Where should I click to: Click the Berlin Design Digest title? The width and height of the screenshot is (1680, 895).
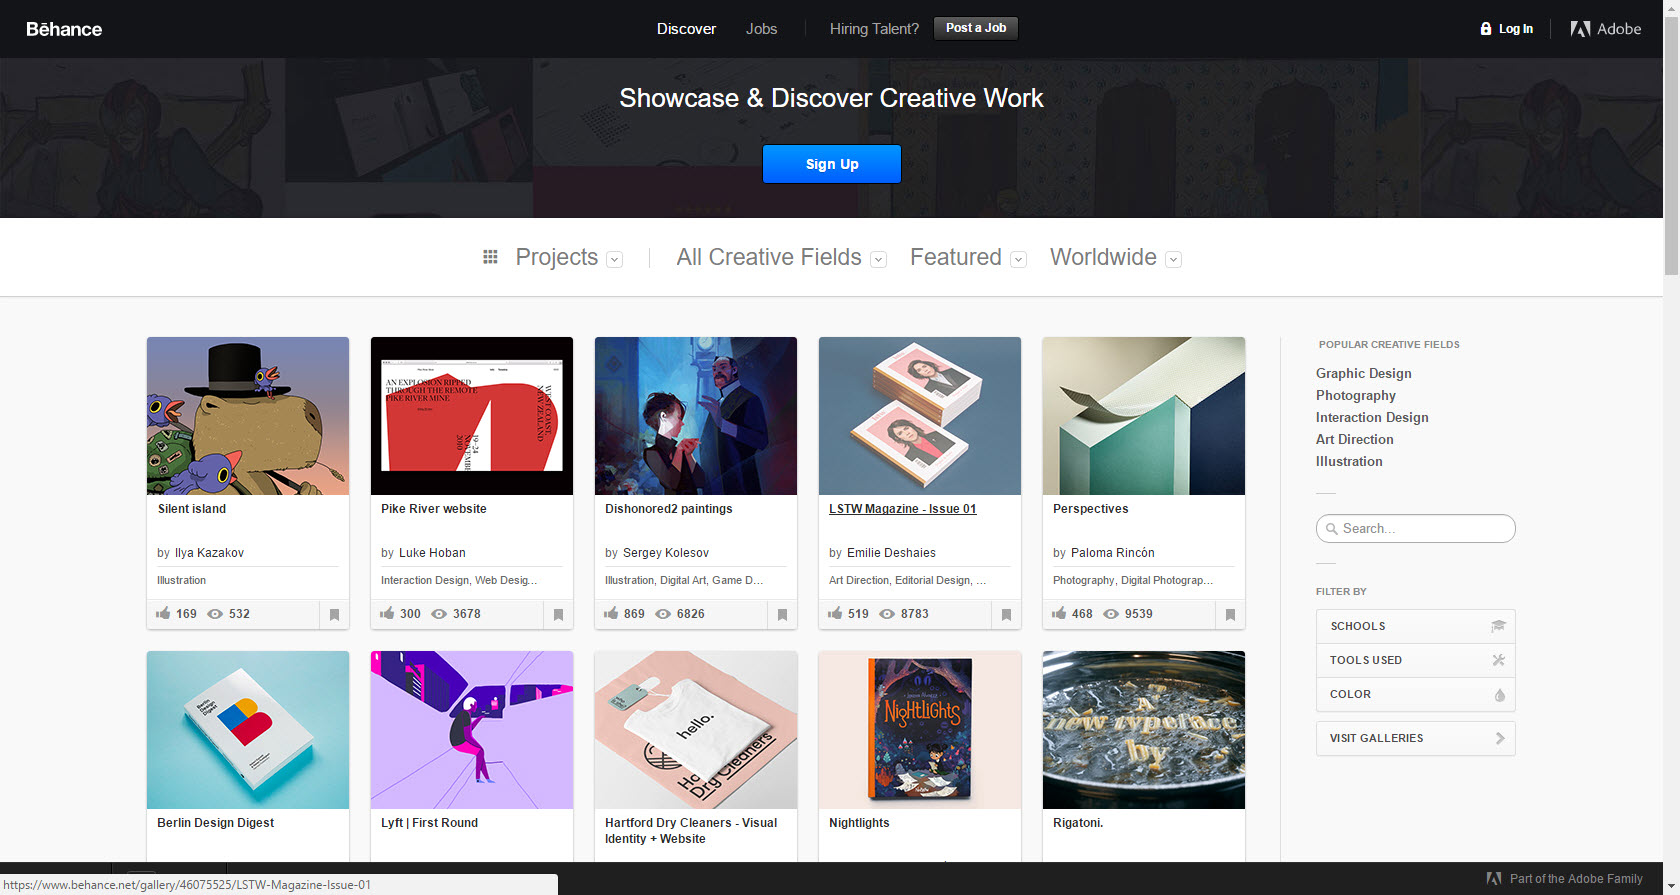215,823
